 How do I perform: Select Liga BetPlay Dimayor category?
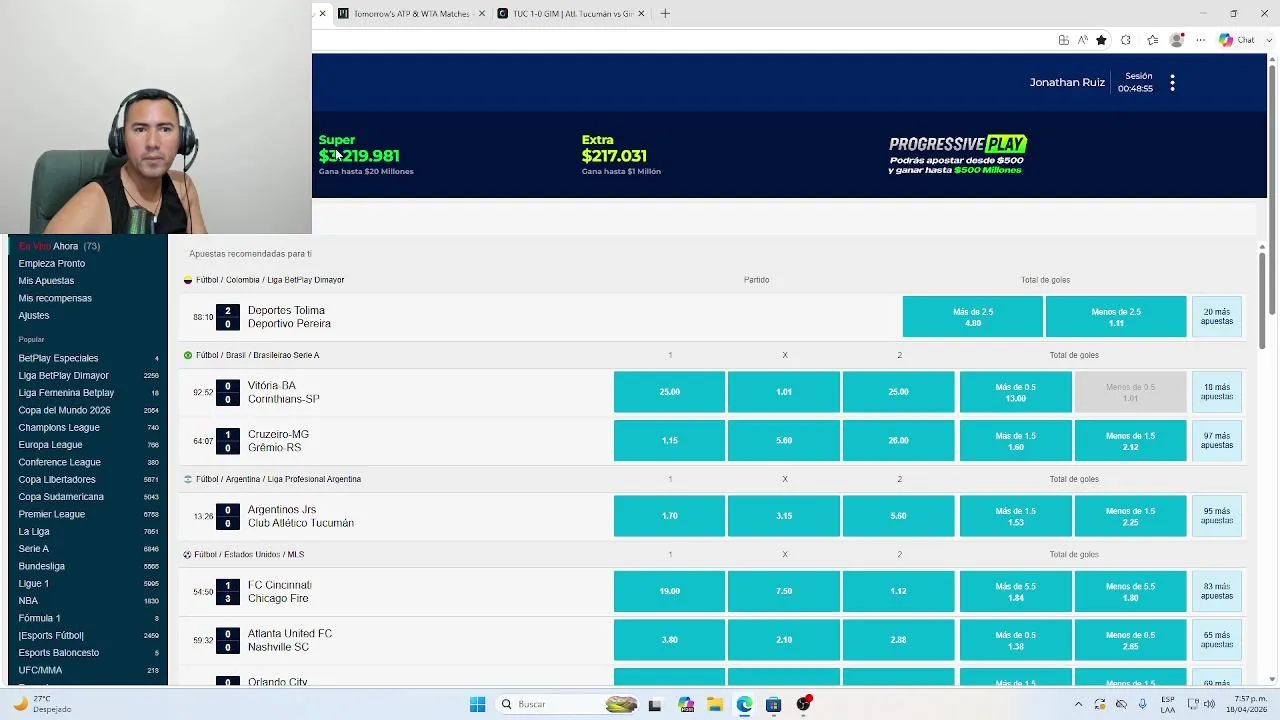click(x=88, y=375)
